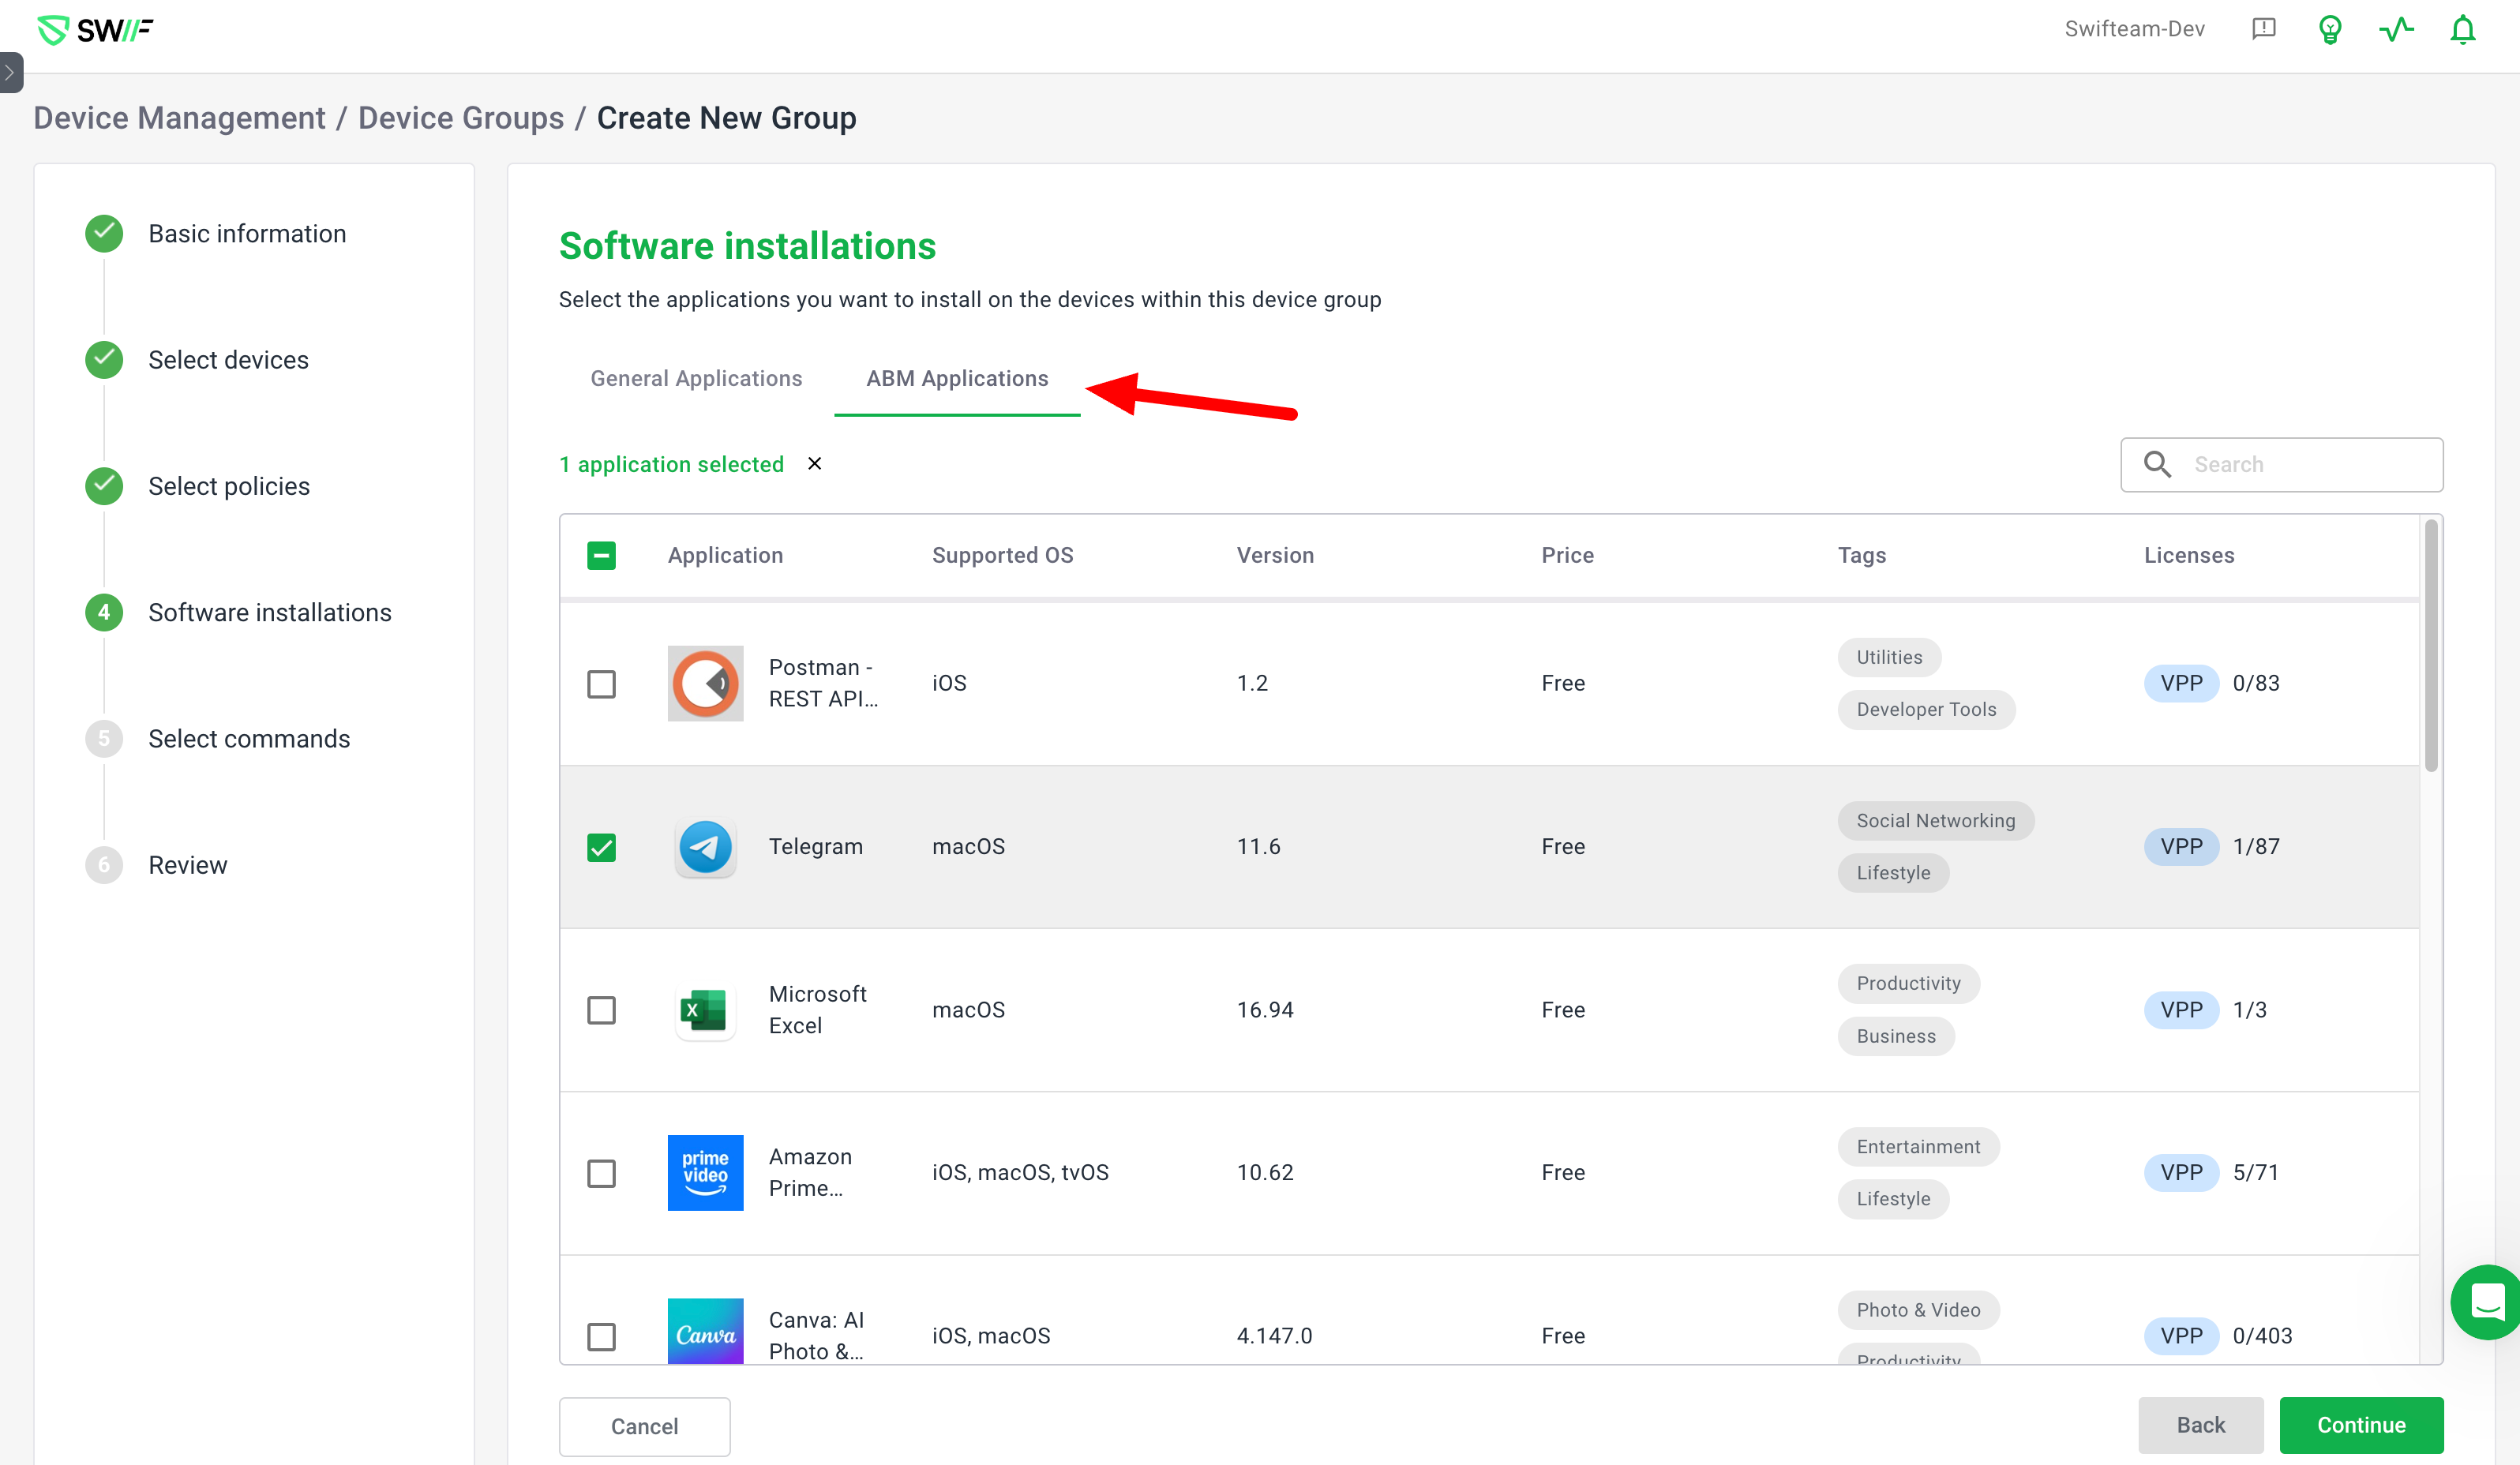Check the Postman application checkbox
2520x1465 pixels.
[601, 684]
